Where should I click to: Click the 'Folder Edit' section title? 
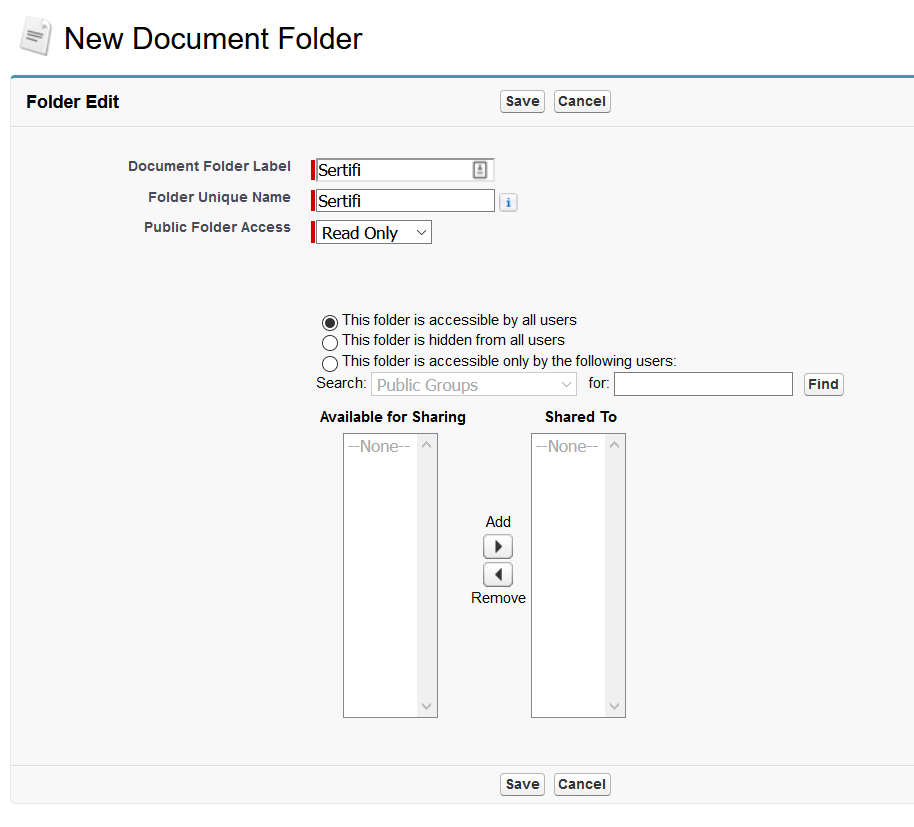point(72,102)
